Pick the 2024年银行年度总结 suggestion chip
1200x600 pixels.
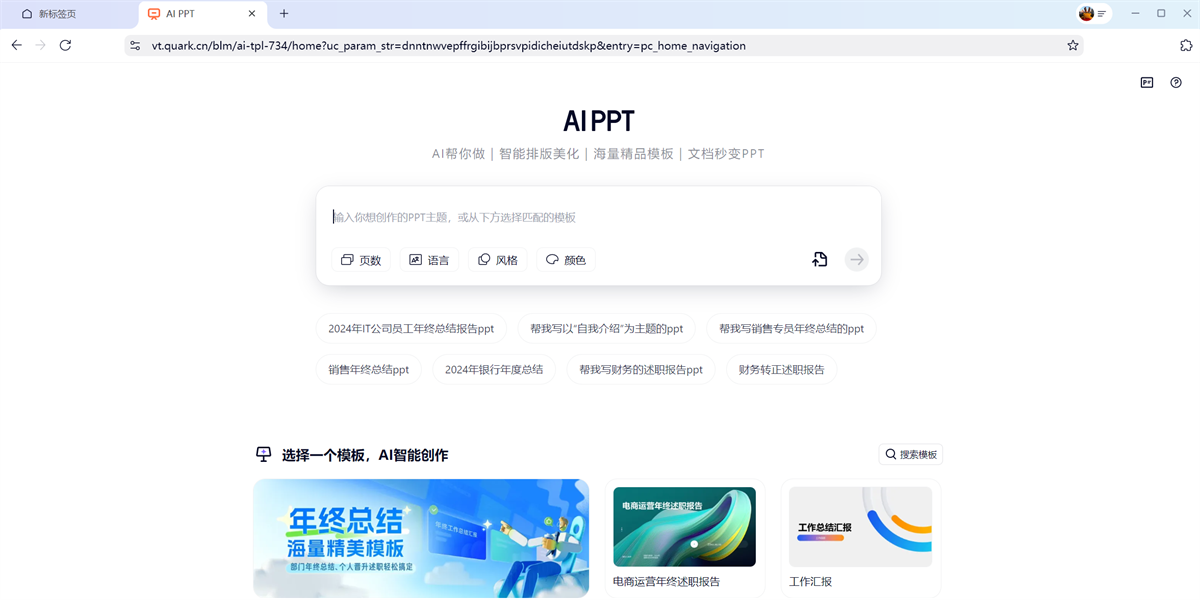click(494, 369)
